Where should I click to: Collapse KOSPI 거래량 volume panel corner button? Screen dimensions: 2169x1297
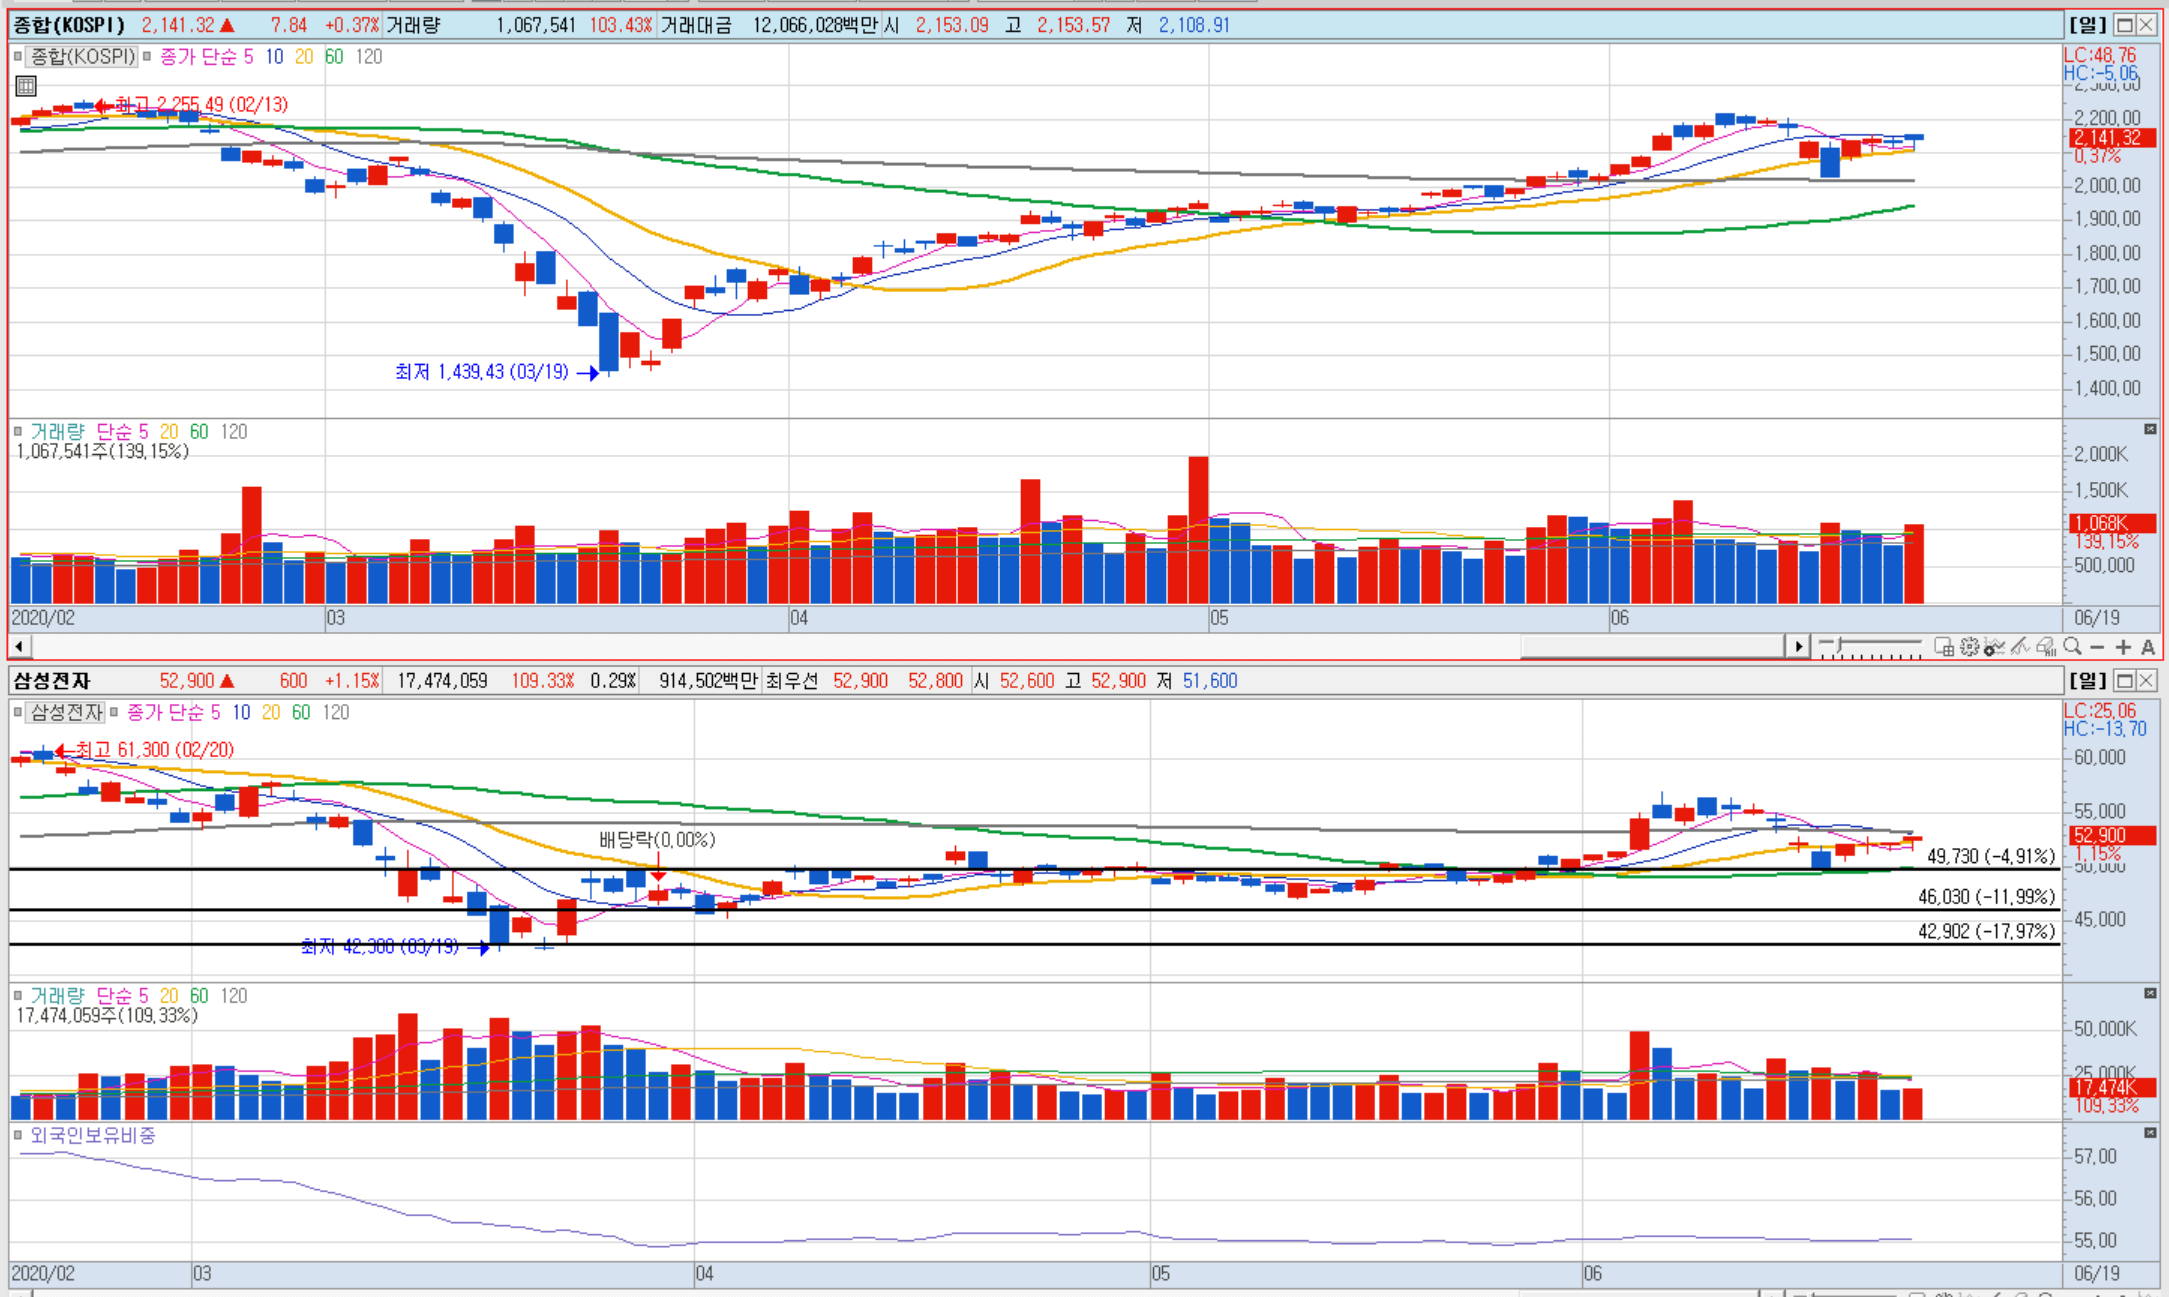pos(2150,429)
